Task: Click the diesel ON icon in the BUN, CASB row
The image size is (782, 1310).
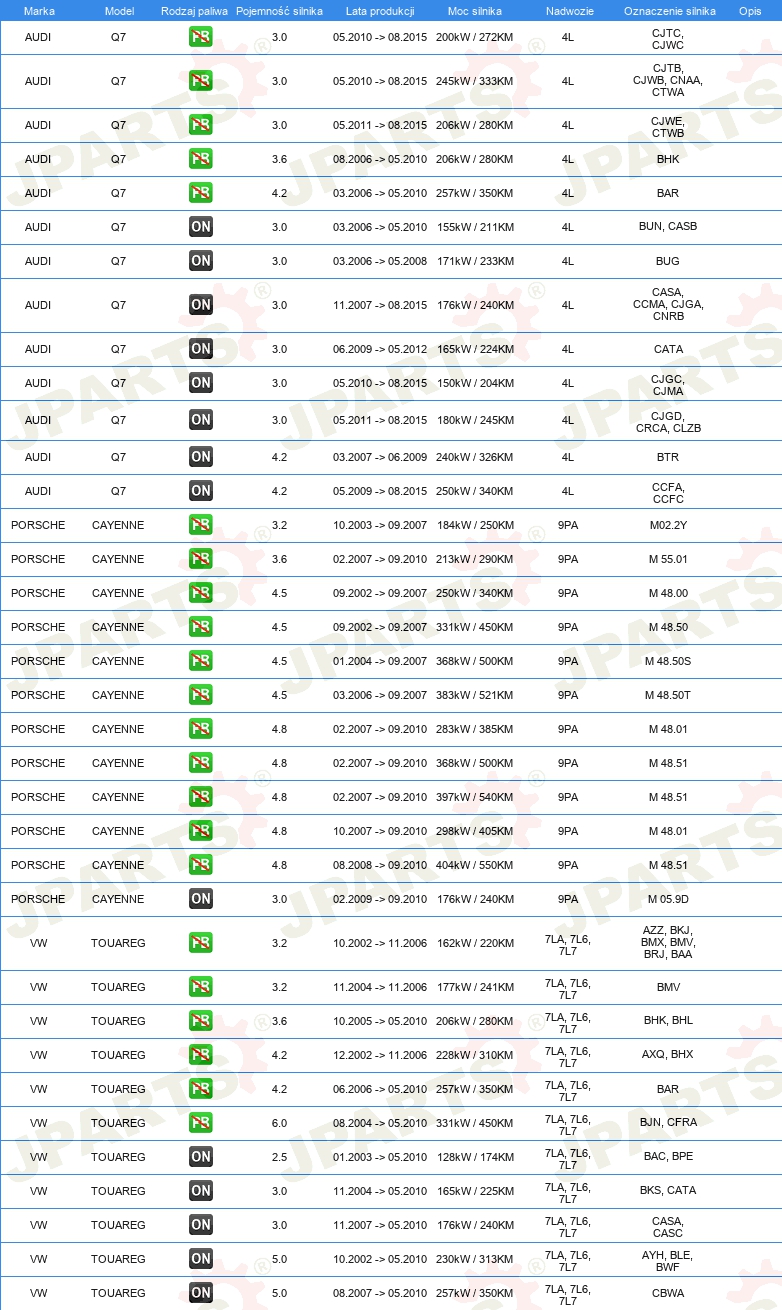Action: 201,227
